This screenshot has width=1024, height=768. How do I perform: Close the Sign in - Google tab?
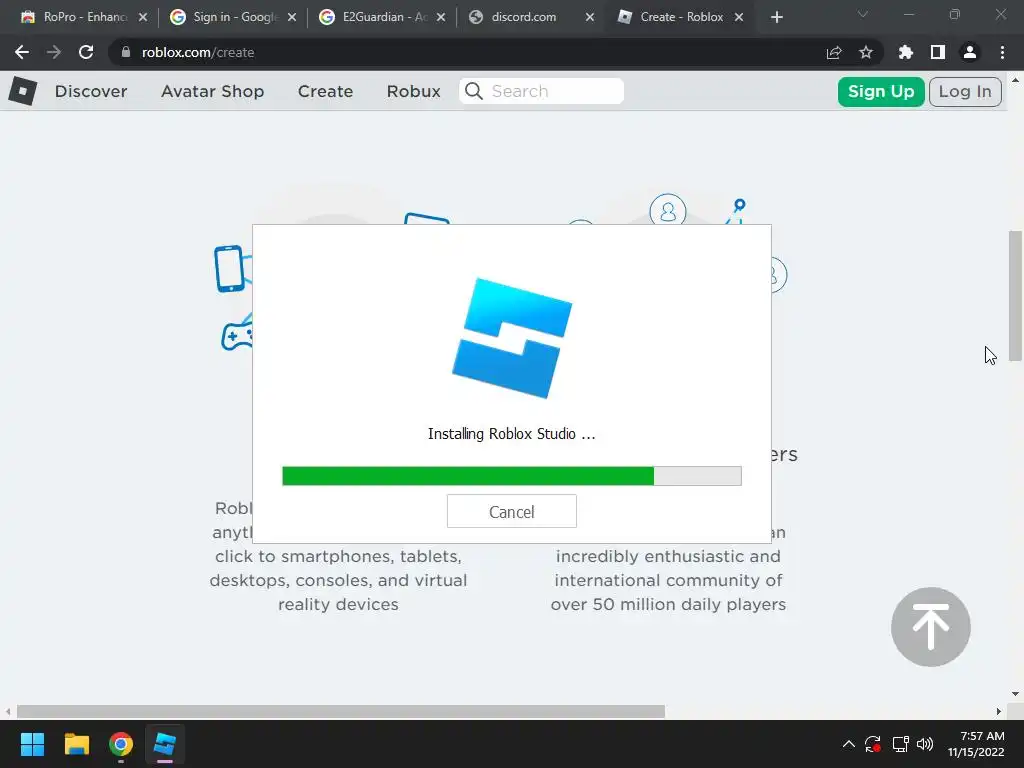tap(292, 17)
